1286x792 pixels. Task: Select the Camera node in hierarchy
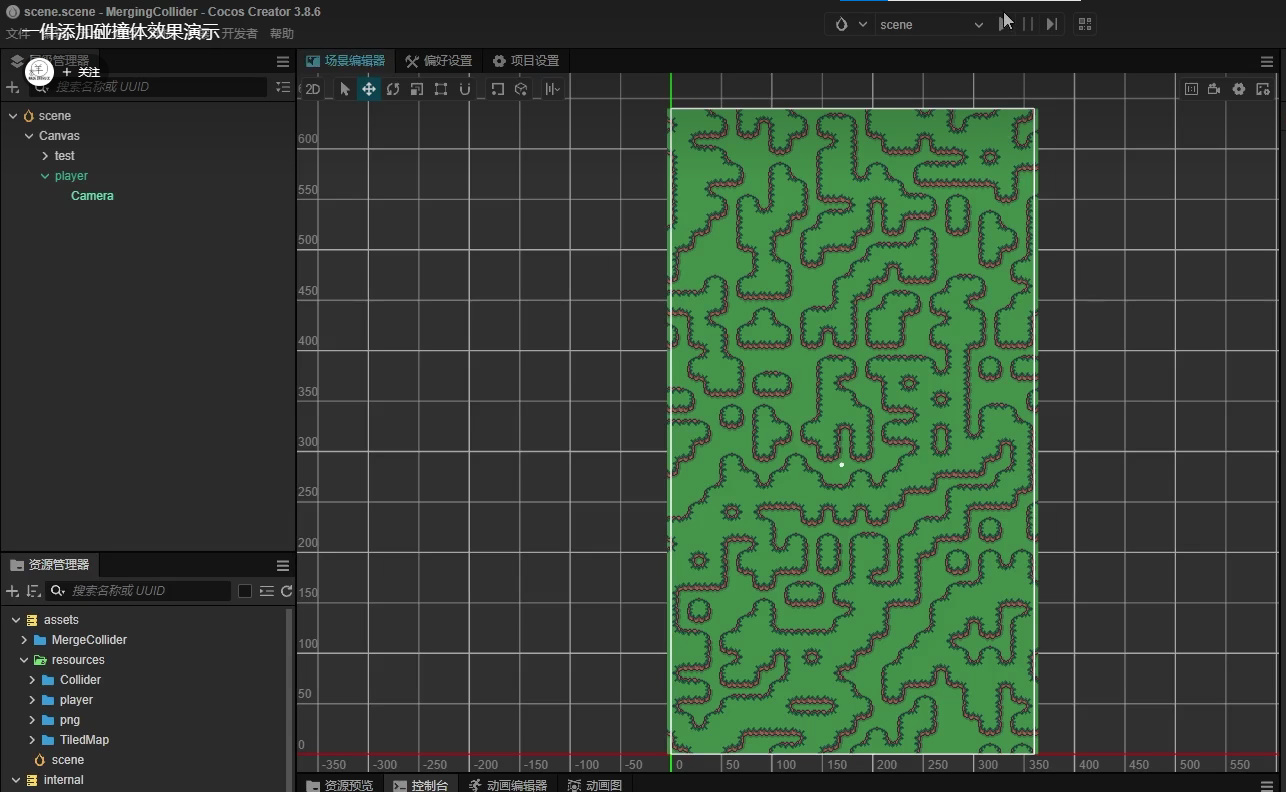[x=92, y=196]
